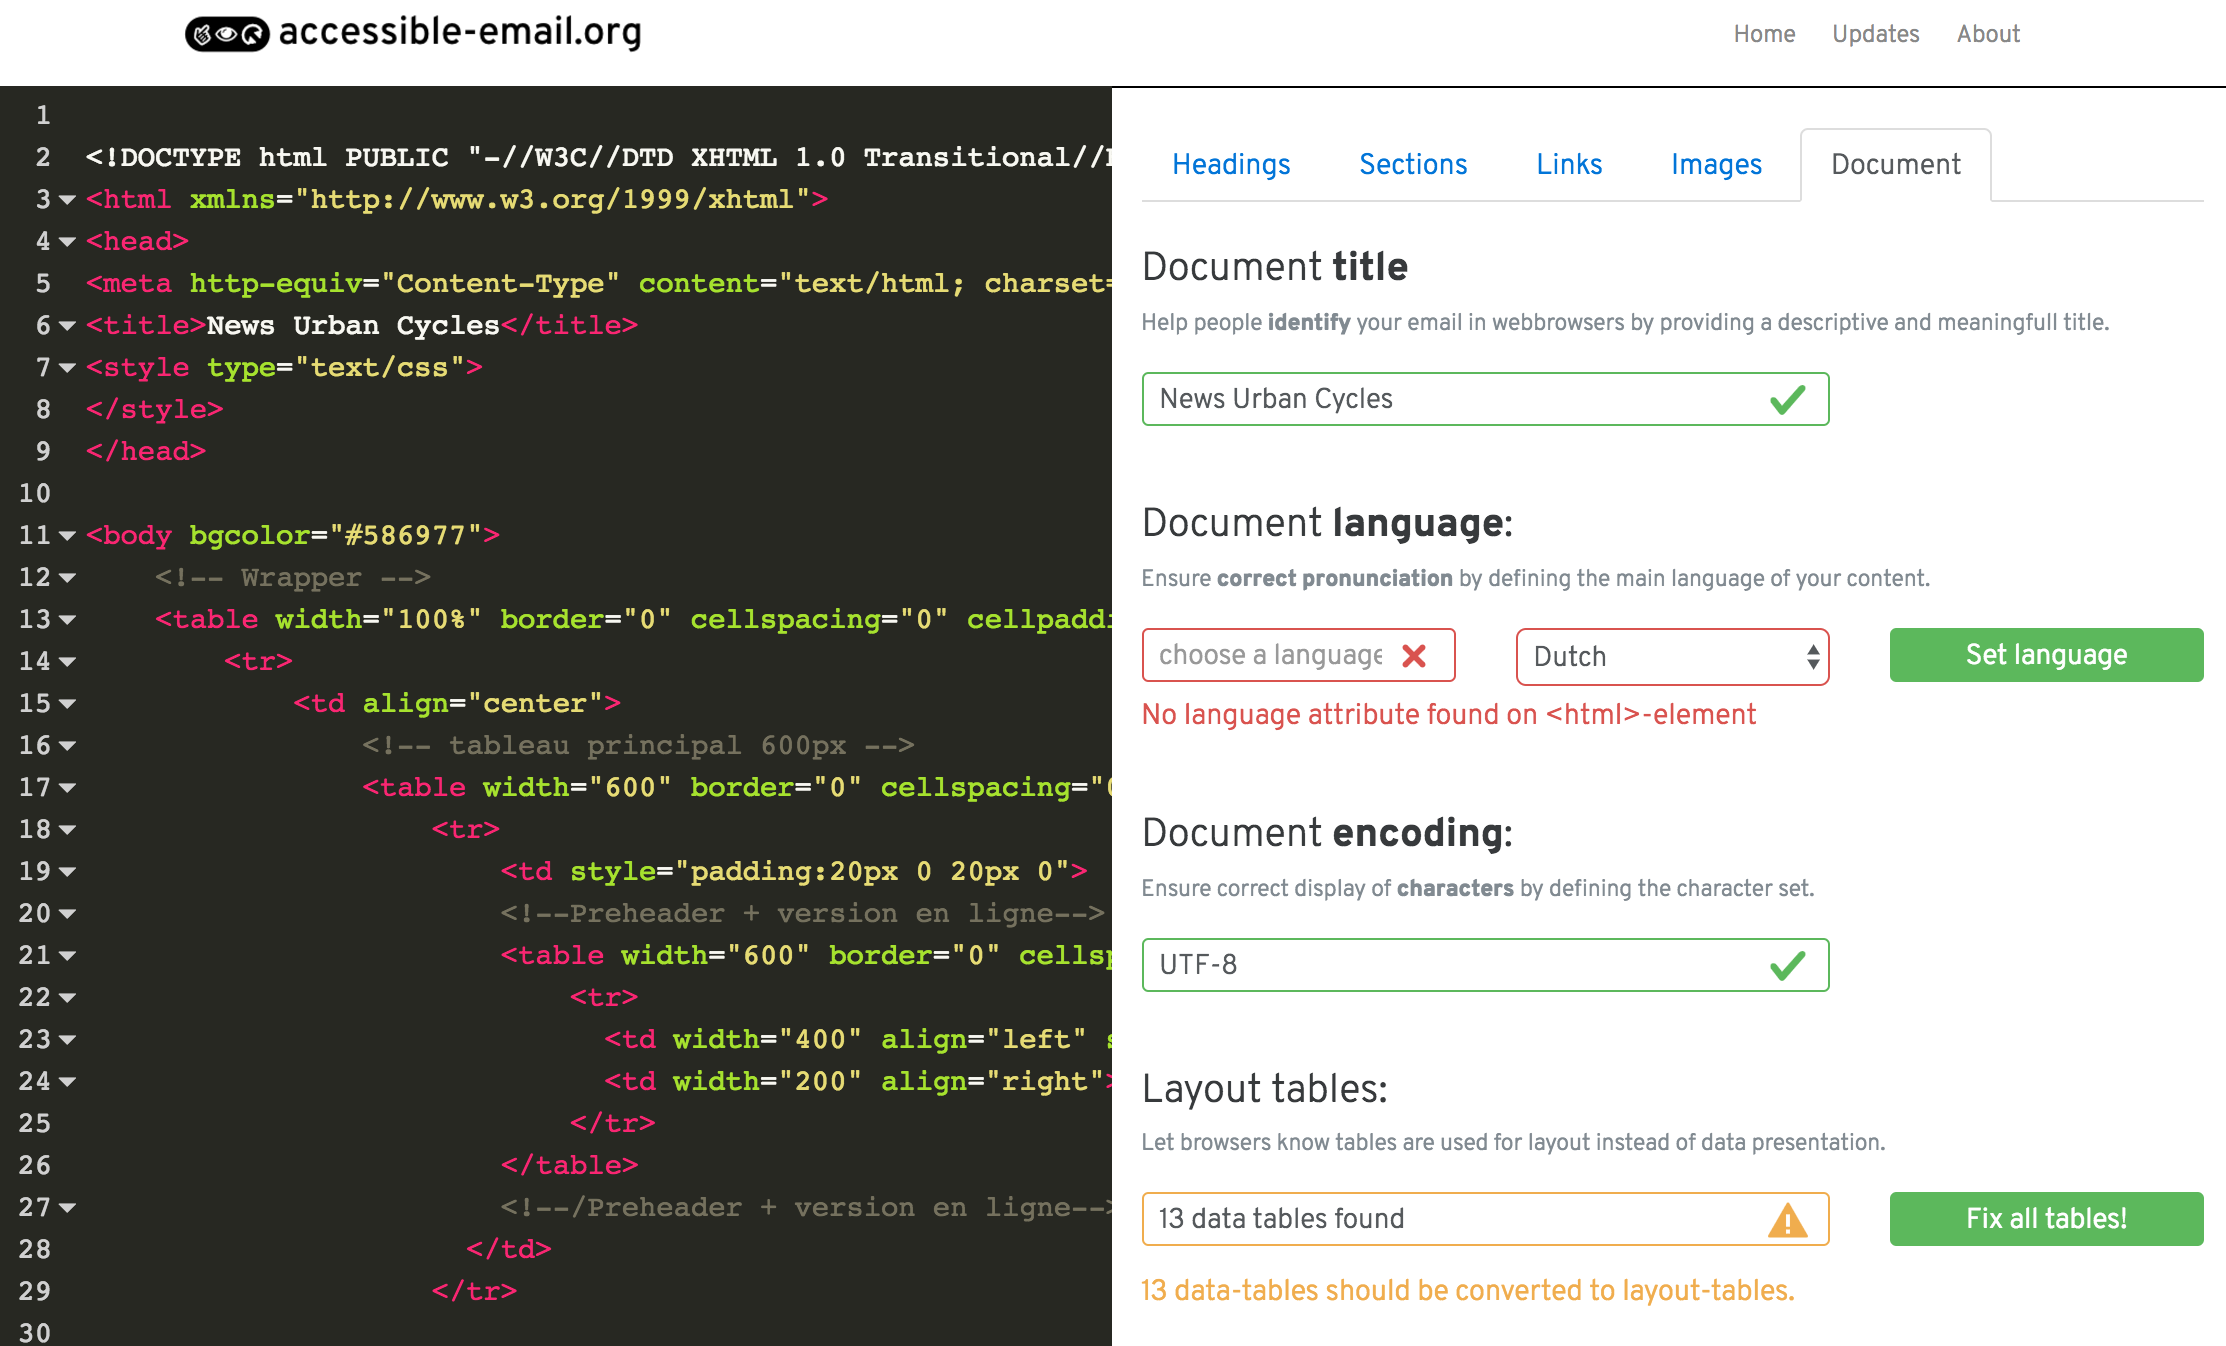The width and height of the screenshot is (2226, 1346).
Task: Fold the title tag on line 6
Action: [x=67, y=326]
